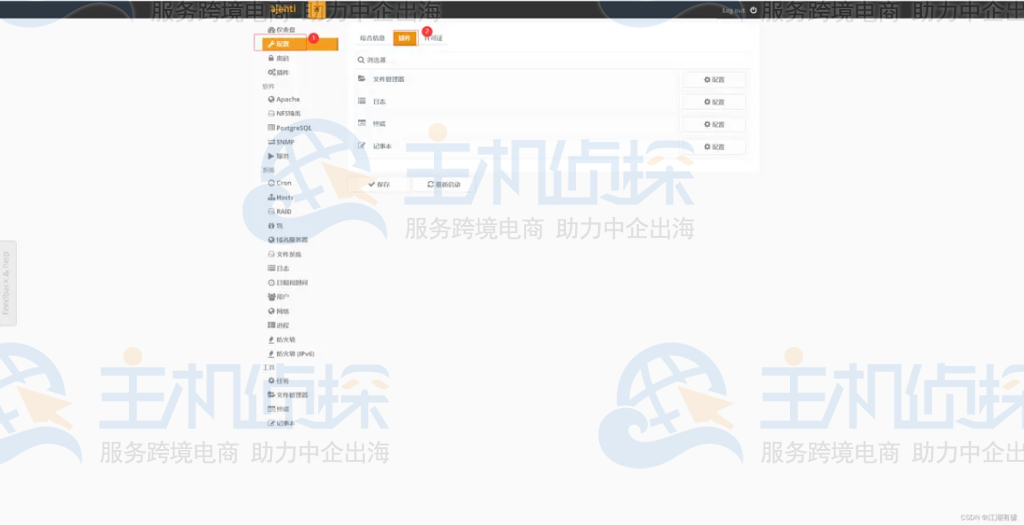Open 终端 terminal under 工具 in sidebar
The height and width of the screenshot is (525, 1024).
279,409
